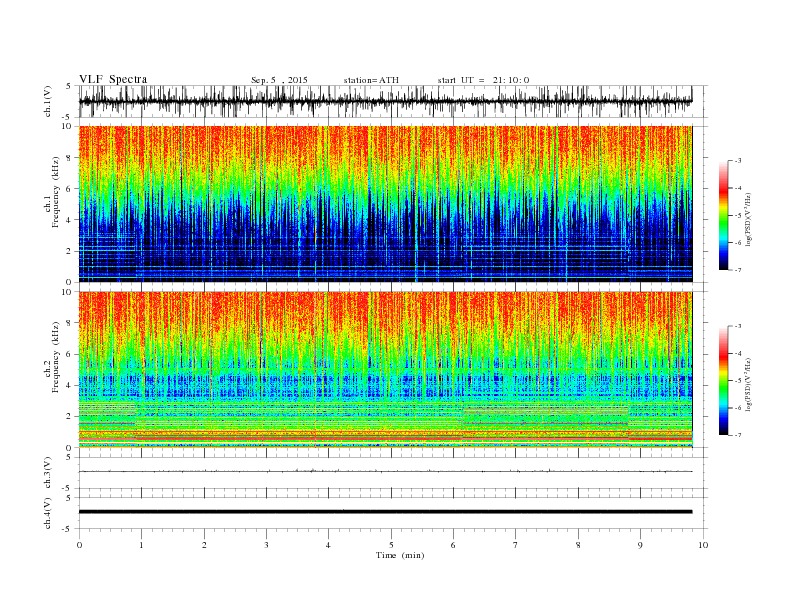792x612 pixels.
Task: Click the "VLF Spectra" plot title
Action: 113,79
